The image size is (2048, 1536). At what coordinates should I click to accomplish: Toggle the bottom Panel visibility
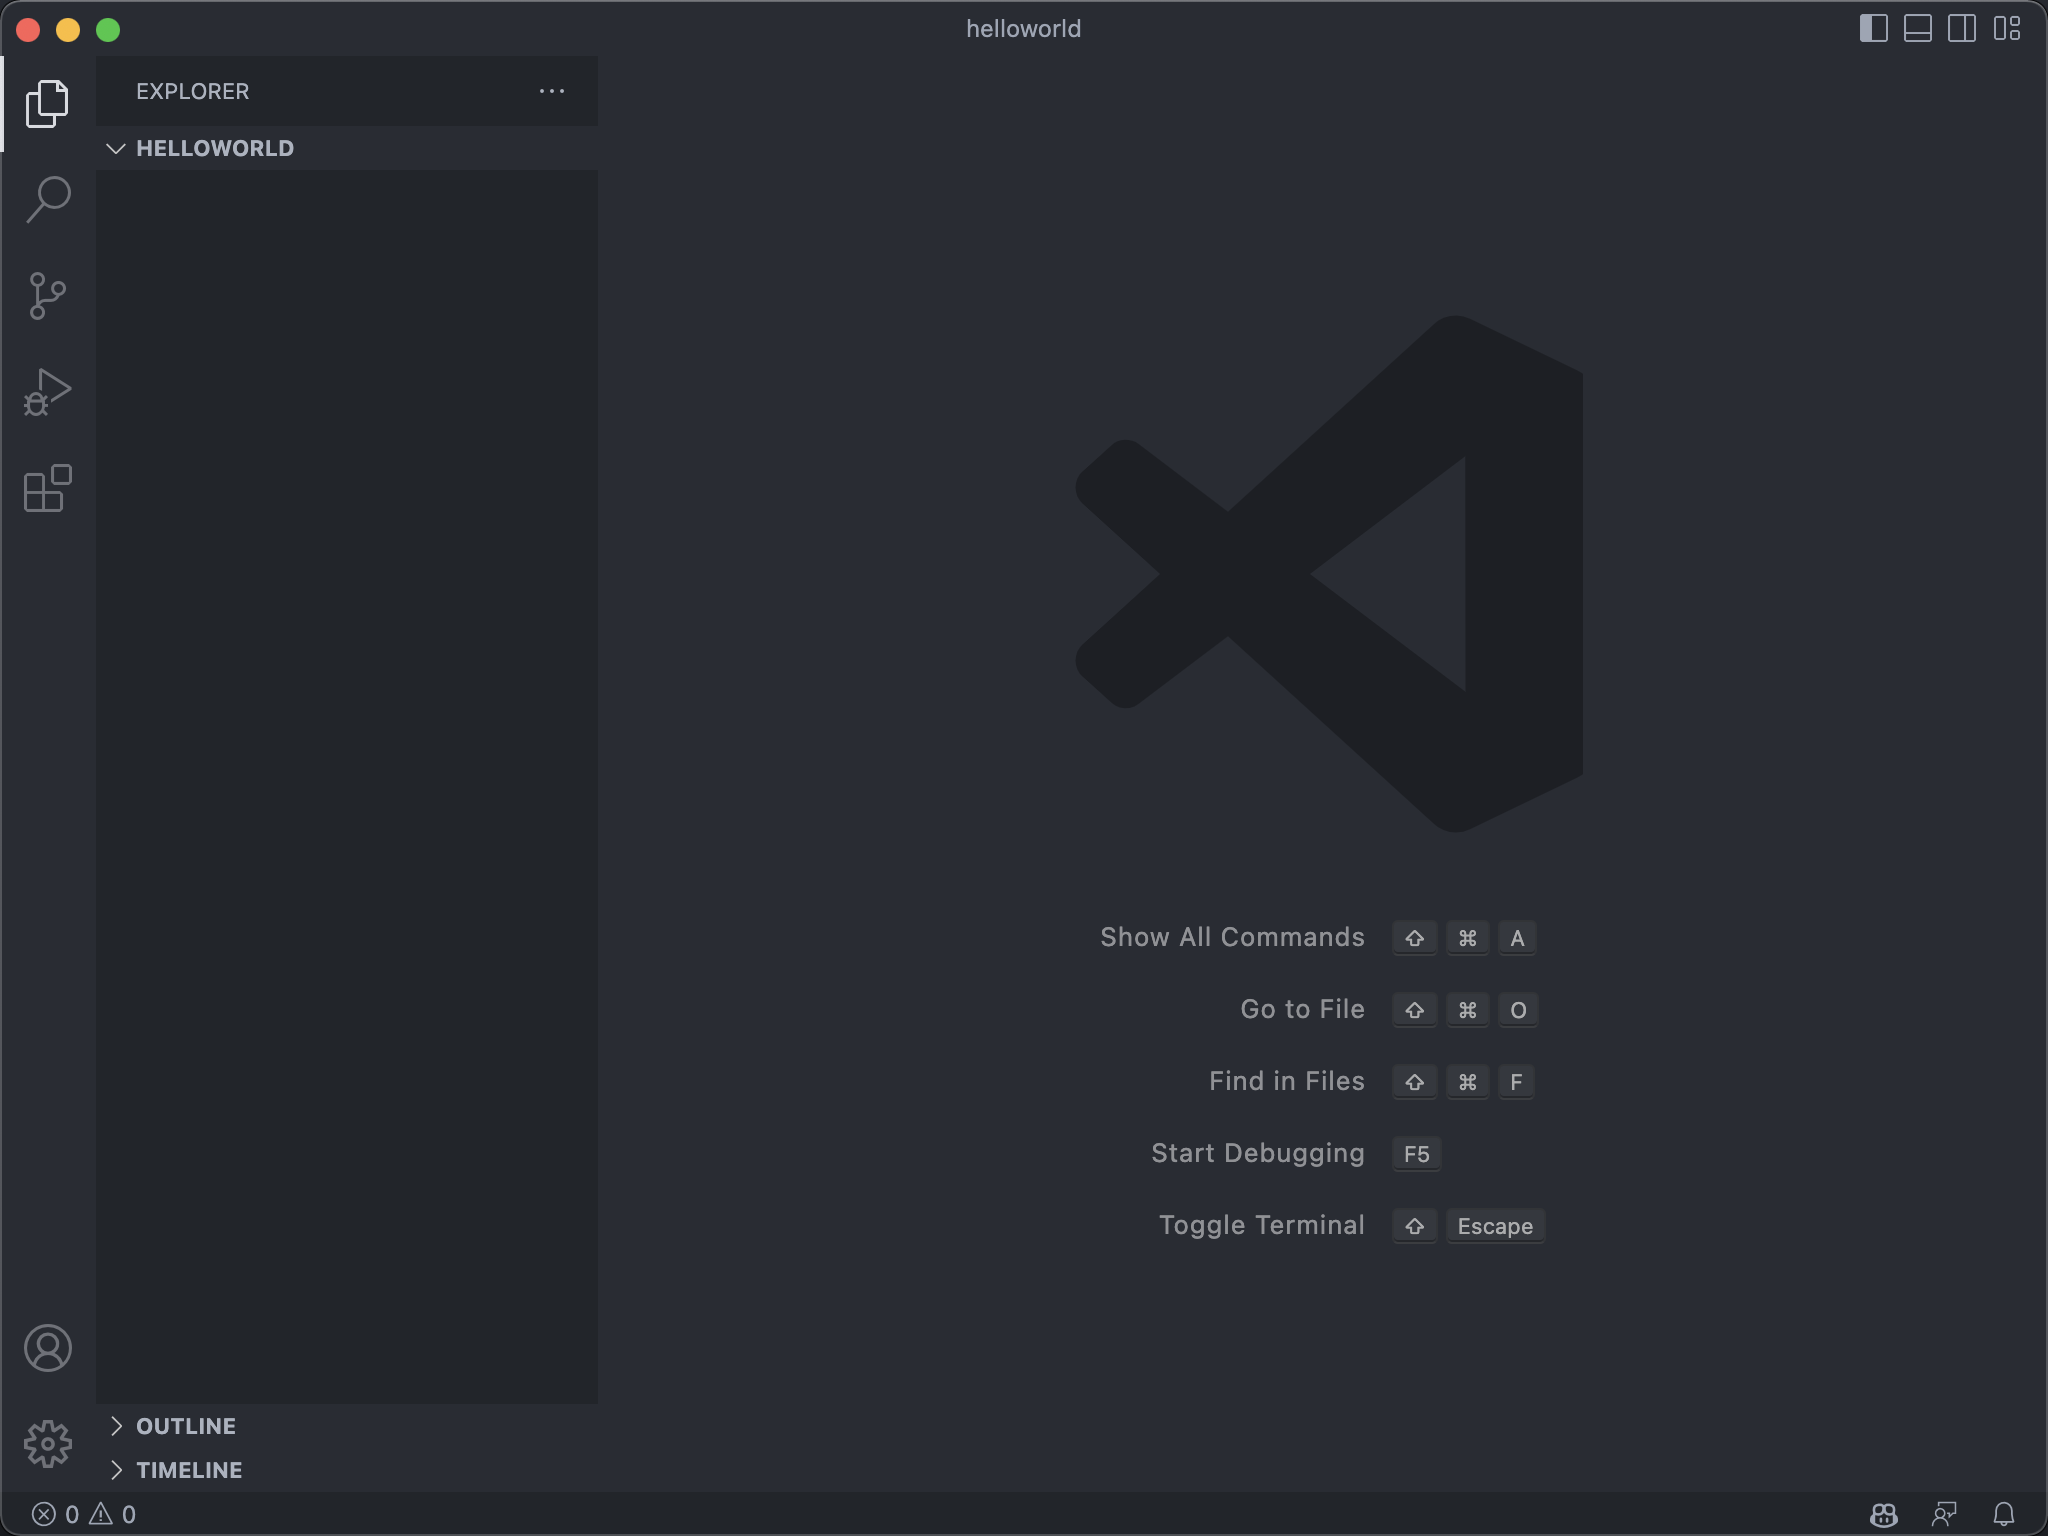pyautogui.click(x=1919, y=28)
